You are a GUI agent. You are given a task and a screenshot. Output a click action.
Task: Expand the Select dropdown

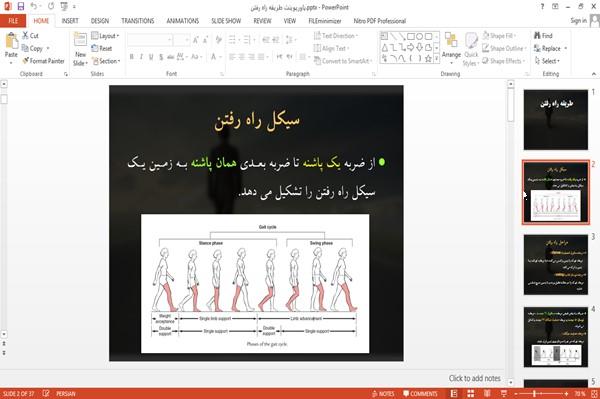[547, 61]
